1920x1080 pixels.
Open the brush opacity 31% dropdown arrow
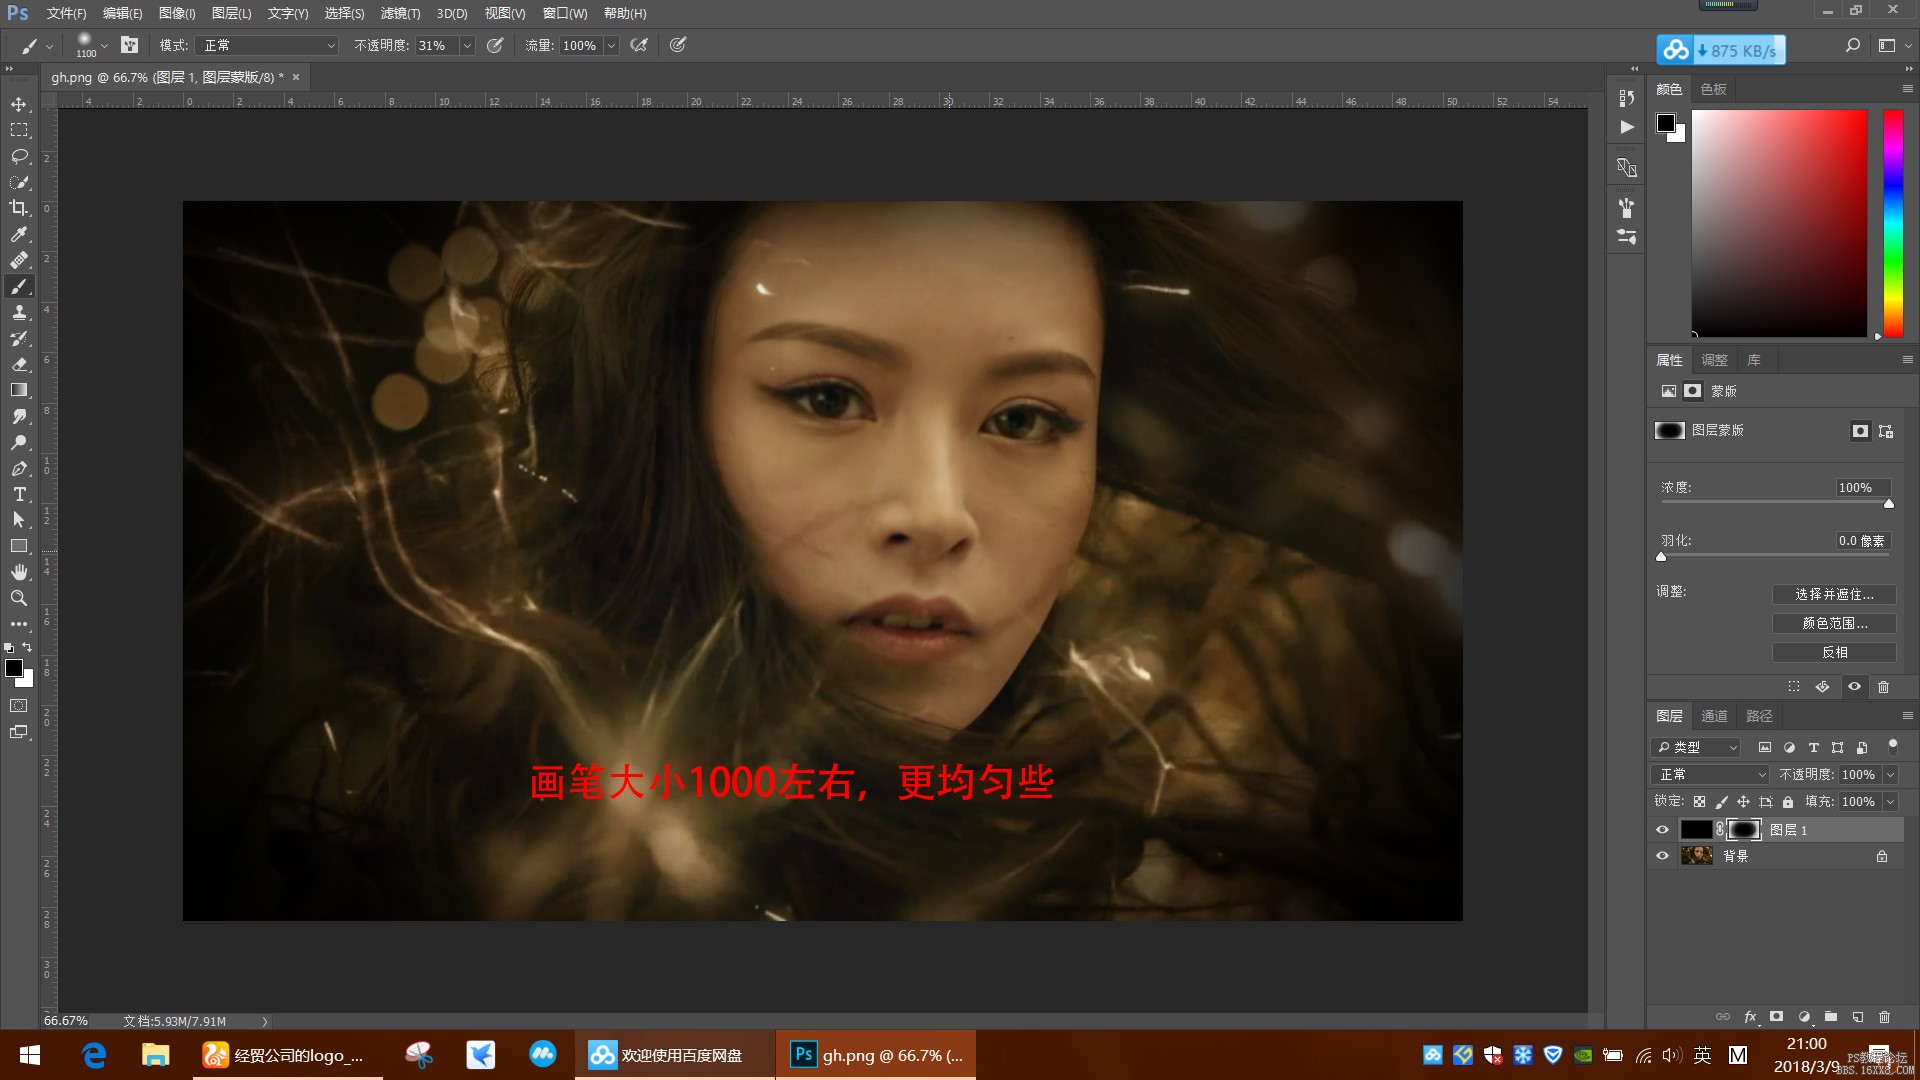pos(467,45)
